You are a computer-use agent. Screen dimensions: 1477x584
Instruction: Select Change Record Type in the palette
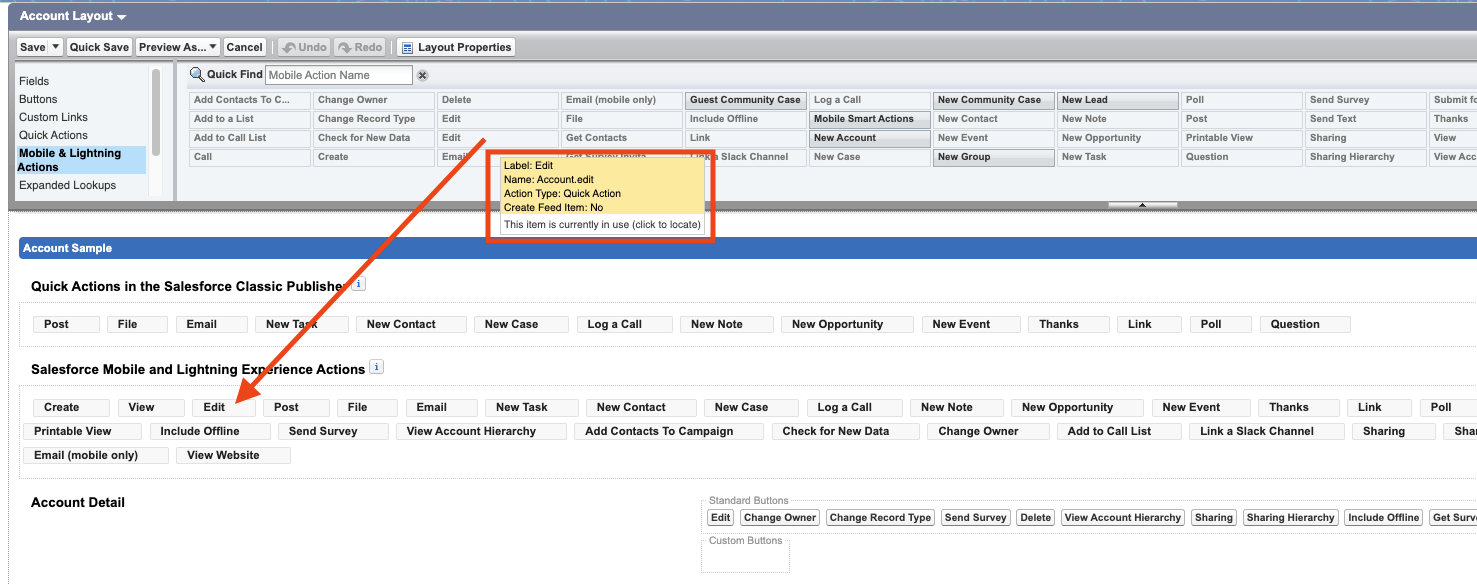(374, 119)
